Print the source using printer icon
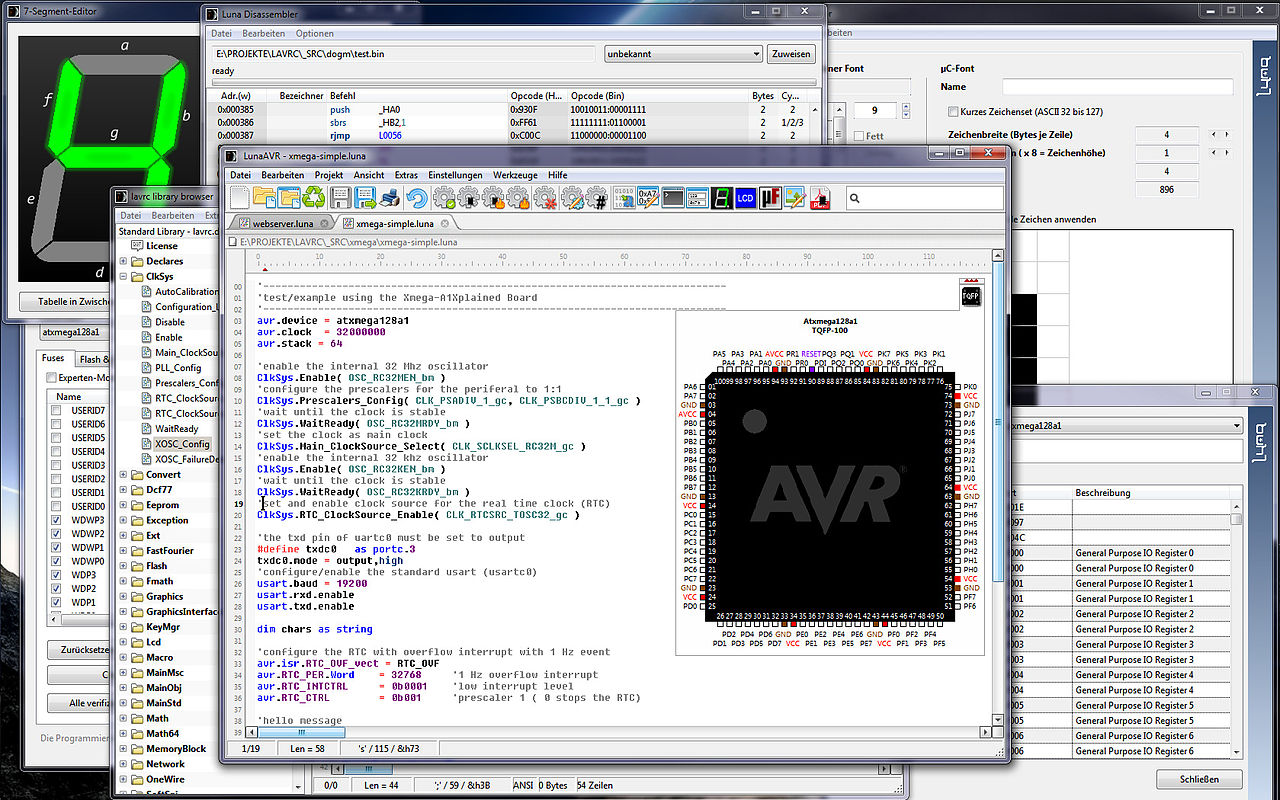The image size is (1280, 800). point(390,197)
